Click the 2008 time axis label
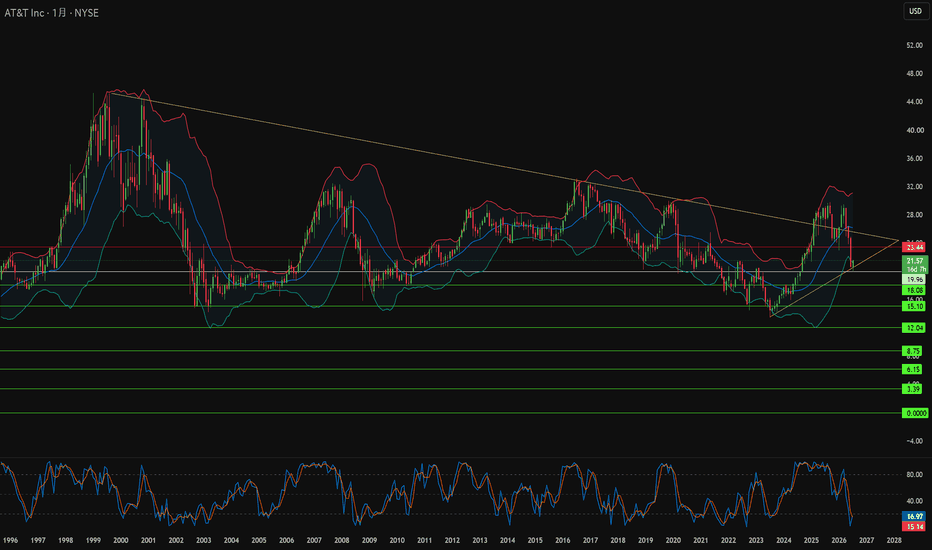Screen dimensions: 932x550 click(x=342, y=540)
